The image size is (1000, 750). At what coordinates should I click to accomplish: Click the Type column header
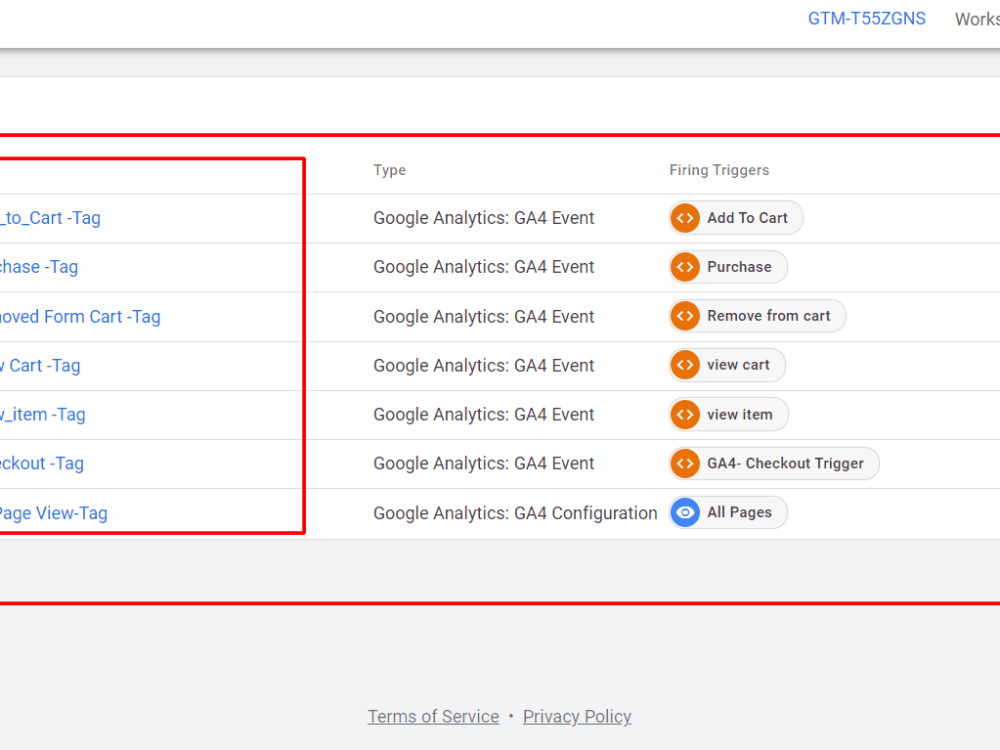click(389, 170)
